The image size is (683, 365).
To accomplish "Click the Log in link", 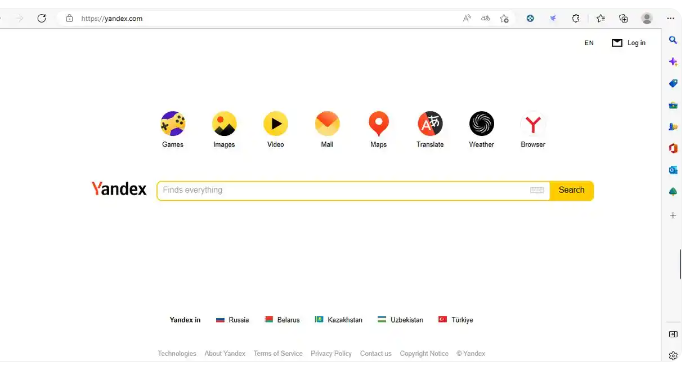I will [x=636, y=43].
